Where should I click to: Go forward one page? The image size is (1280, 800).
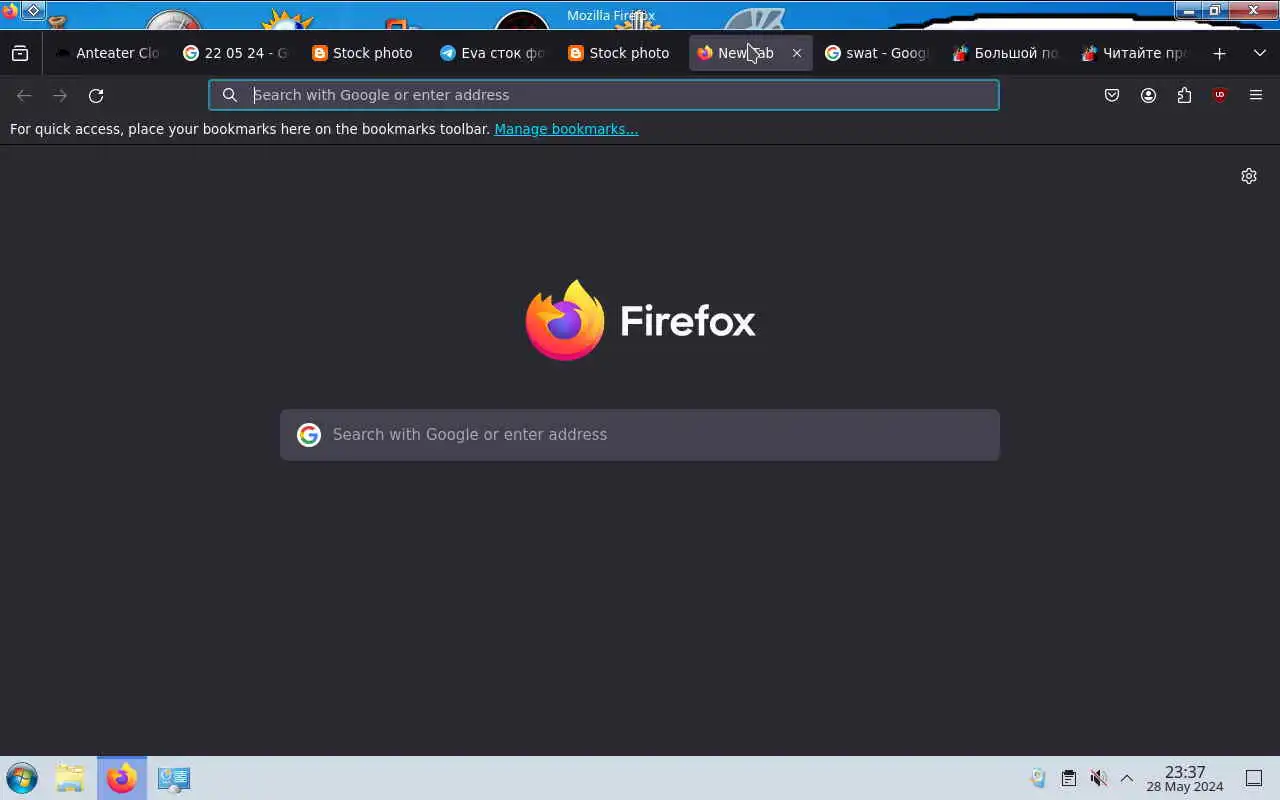tap(60, 95)
